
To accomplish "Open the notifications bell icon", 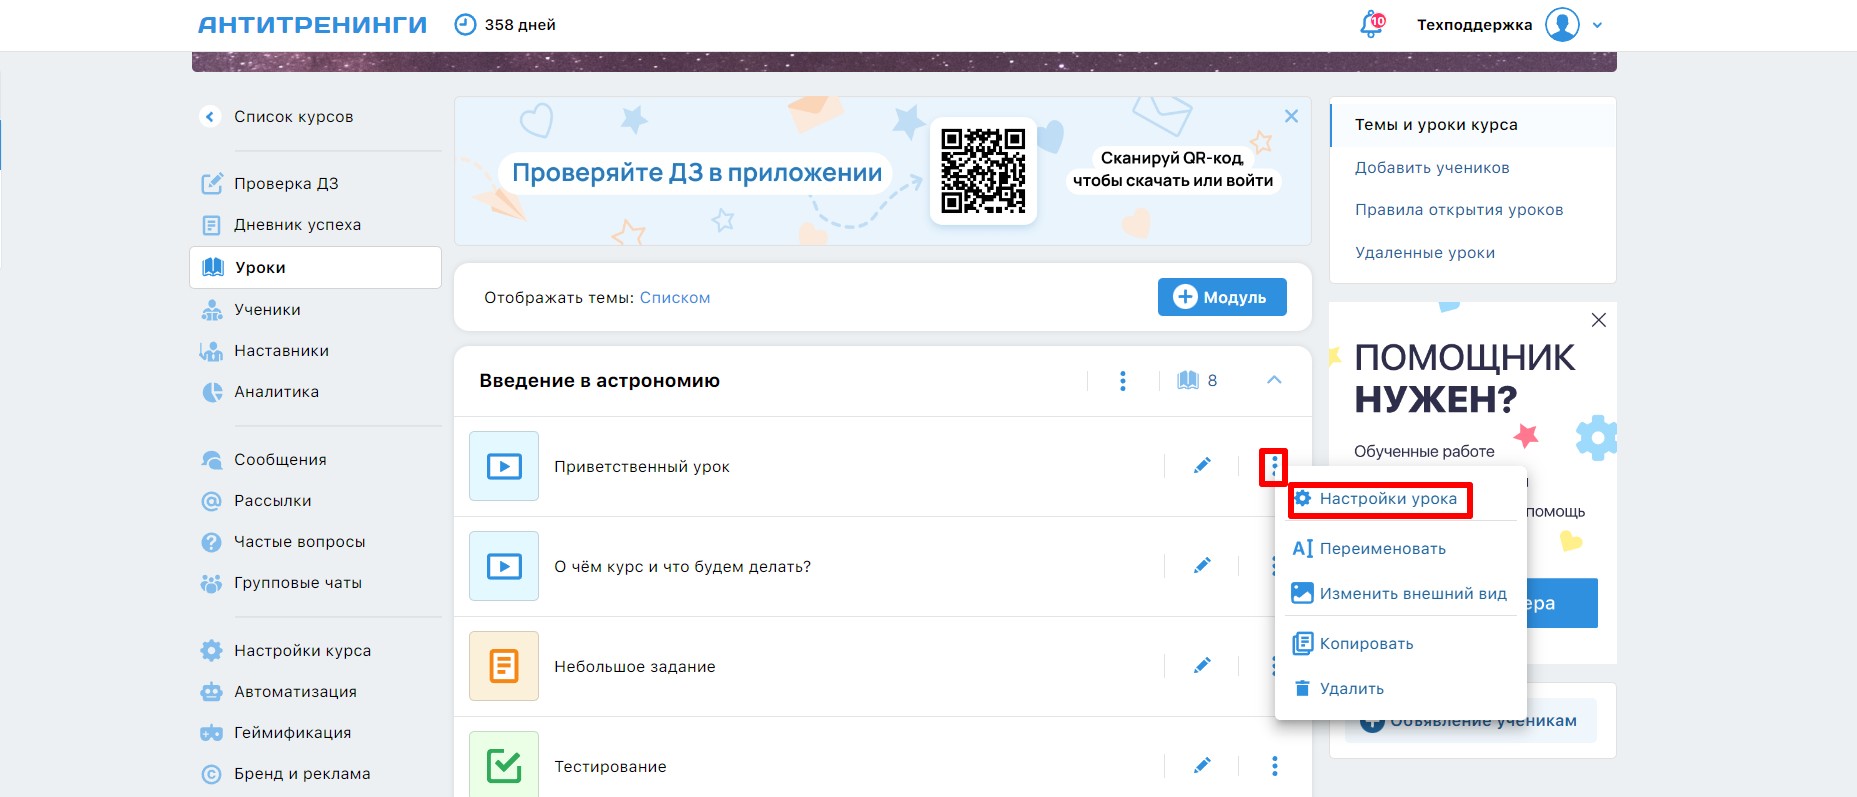I will pos(1372,24).
